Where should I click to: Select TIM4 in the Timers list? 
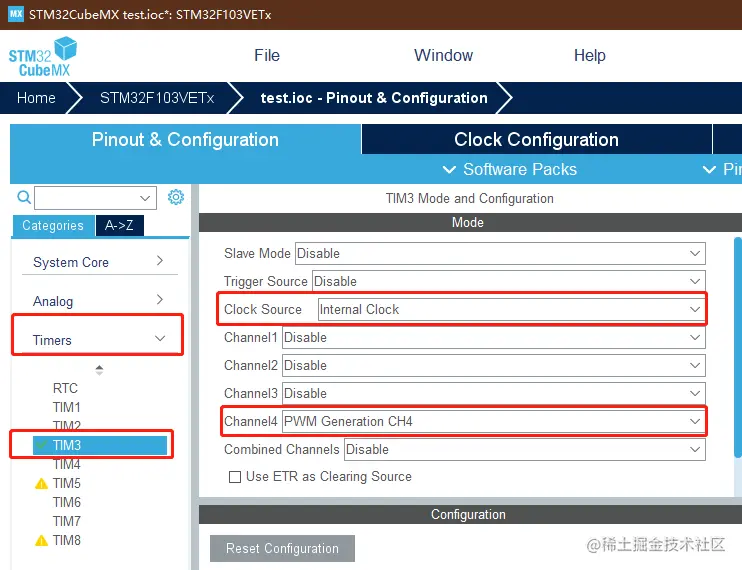click(x=67, y=464)
